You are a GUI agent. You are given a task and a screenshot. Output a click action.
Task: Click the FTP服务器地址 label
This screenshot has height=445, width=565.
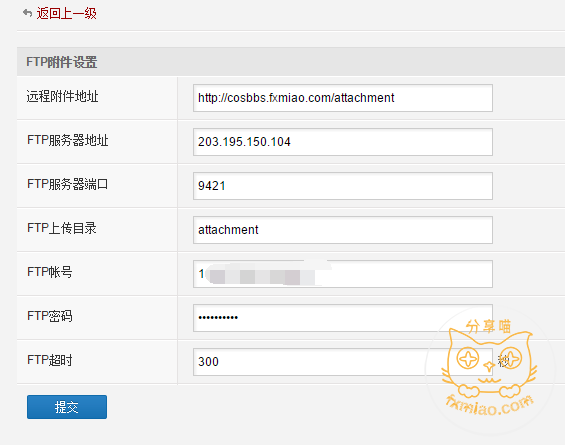[x=67, y=140]
